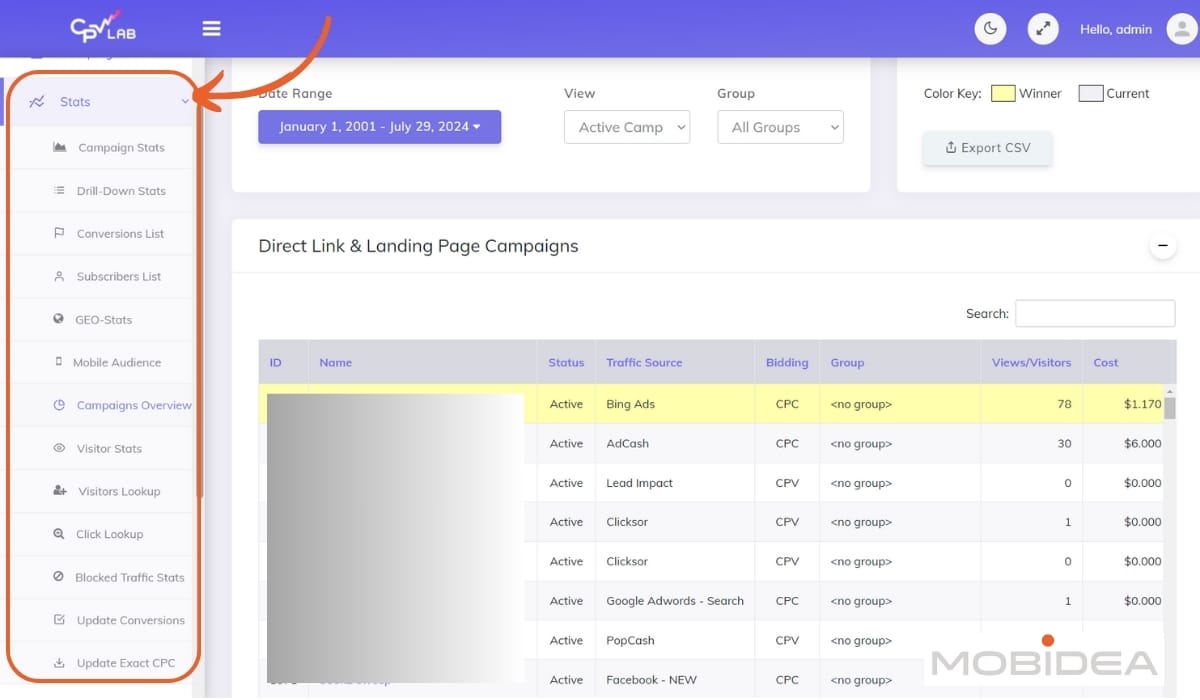Image resolution: width=1200 pixels, height=700 pixels.
Task: Click the Click Lookup magnifier icon
Action: click(59, 534)
